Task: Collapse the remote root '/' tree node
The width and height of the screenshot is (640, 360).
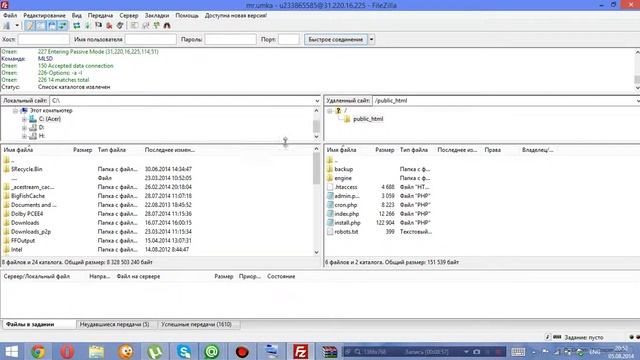Action: click(330, 111)
